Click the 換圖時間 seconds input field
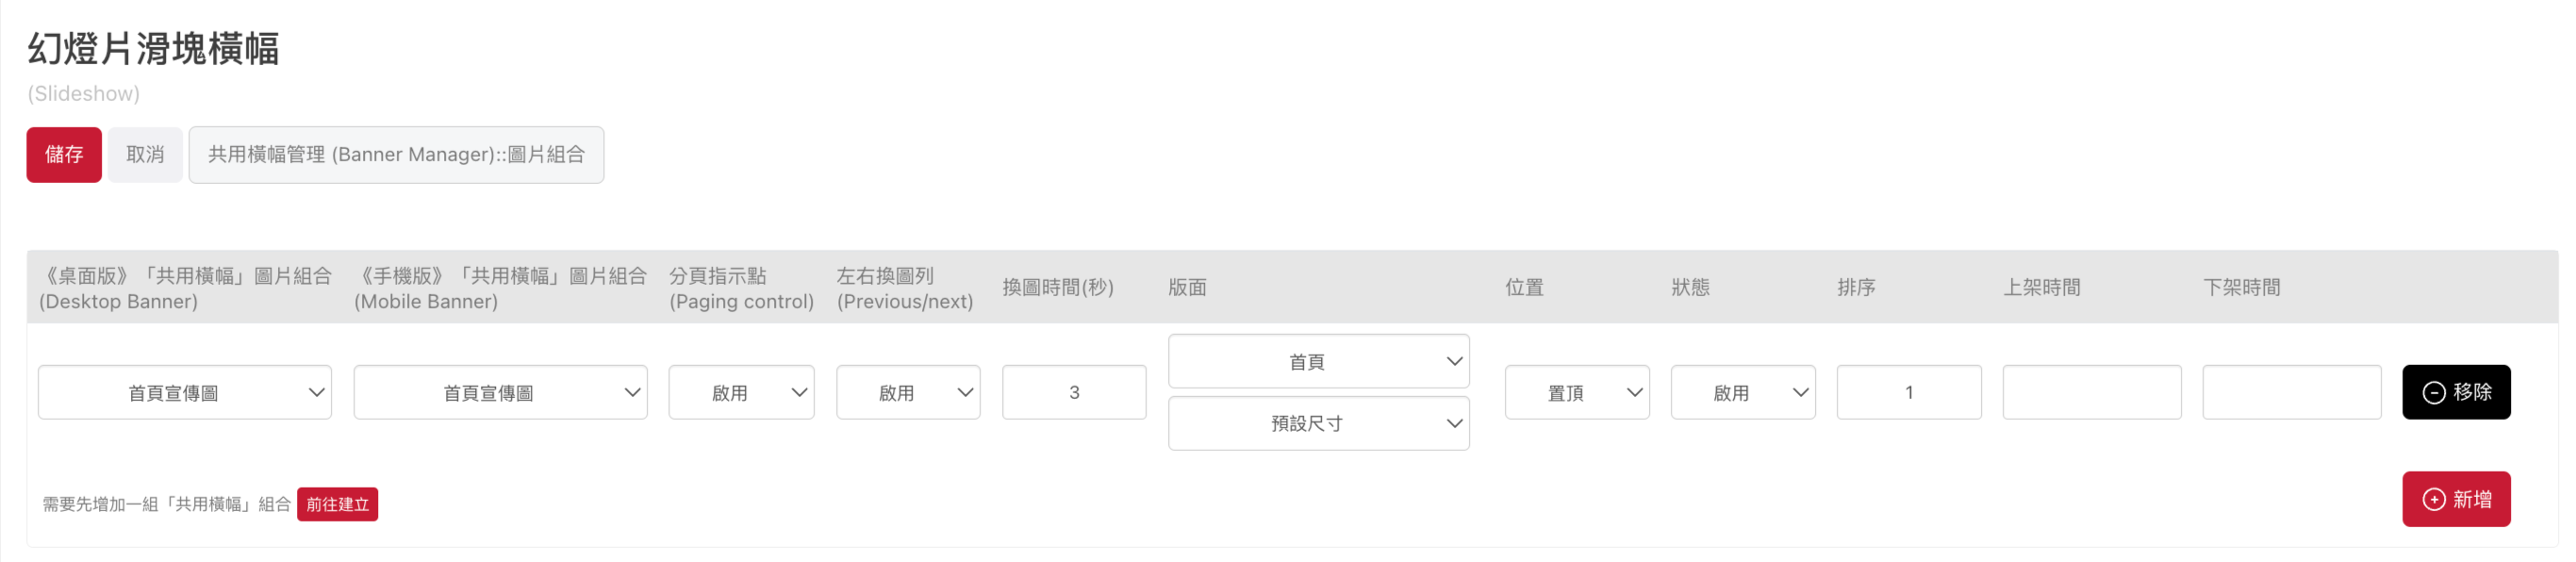This screenshot has width=2576, height=562. click(x=1074, y=392)
